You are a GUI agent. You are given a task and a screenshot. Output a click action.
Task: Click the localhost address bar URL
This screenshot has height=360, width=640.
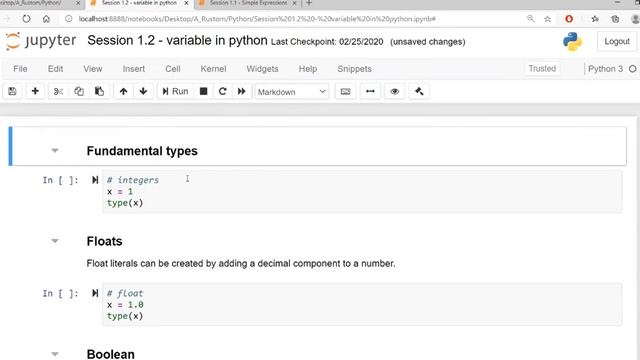257,19
